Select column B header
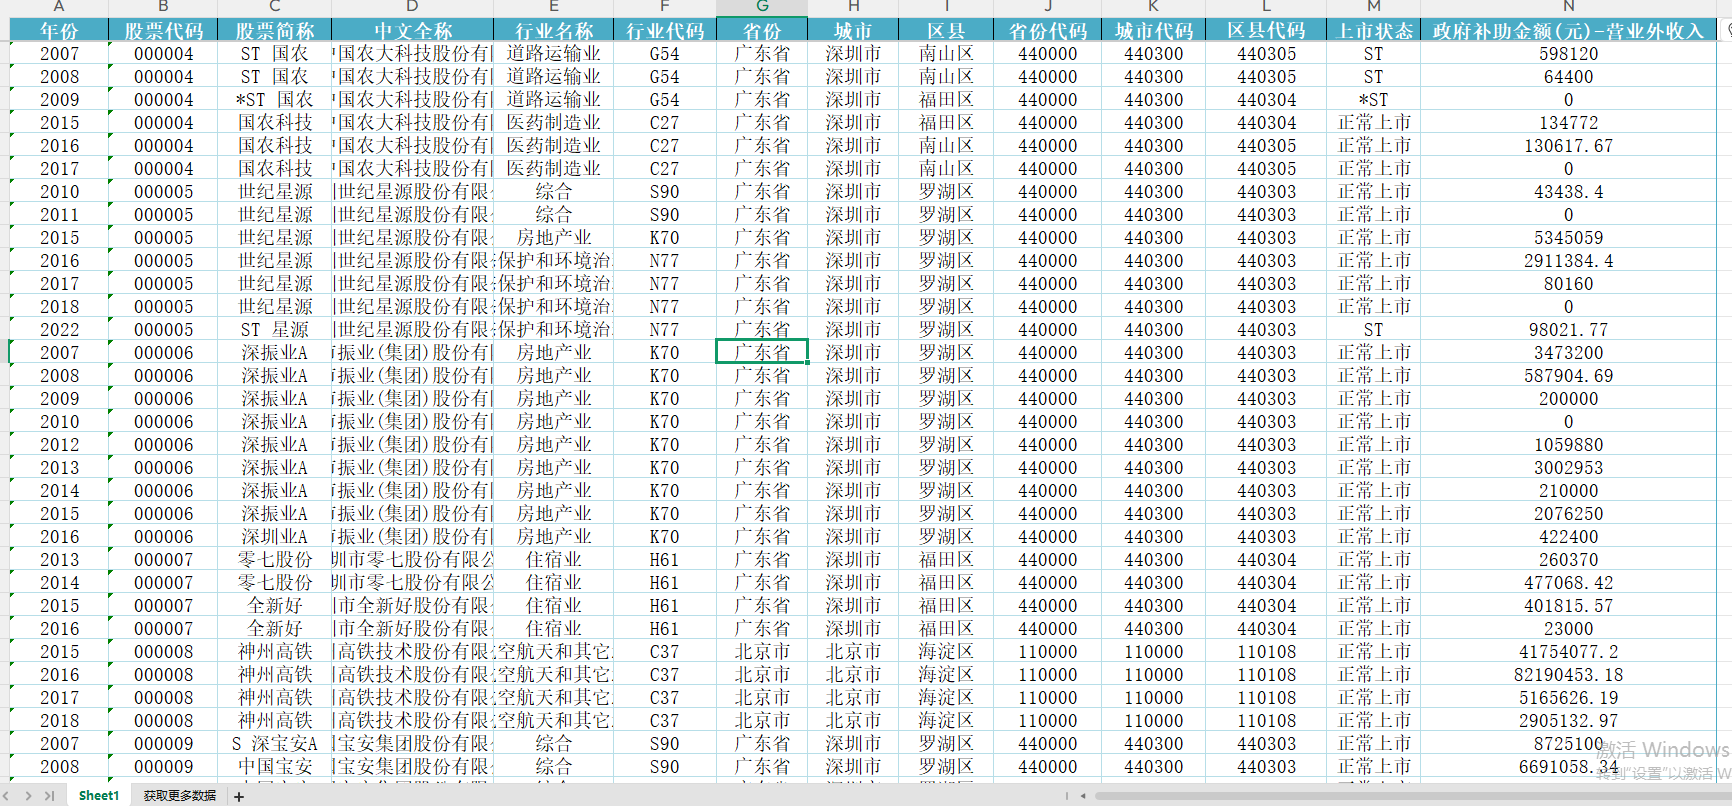Screen dimensions: 1732x806 click(163, 7)
